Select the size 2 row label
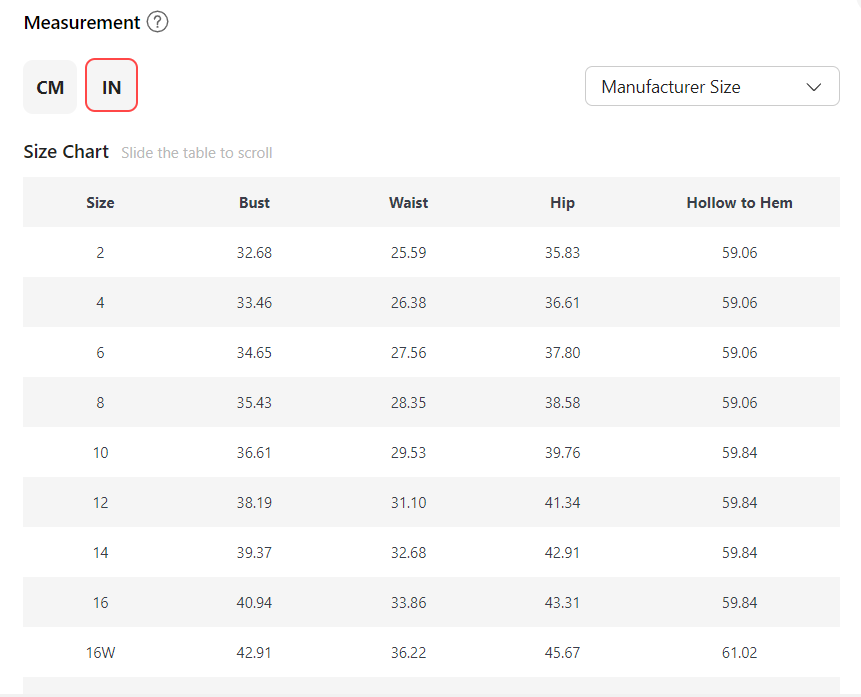The height and width of the screenshot is (697, 861). (x=100, y=253)
